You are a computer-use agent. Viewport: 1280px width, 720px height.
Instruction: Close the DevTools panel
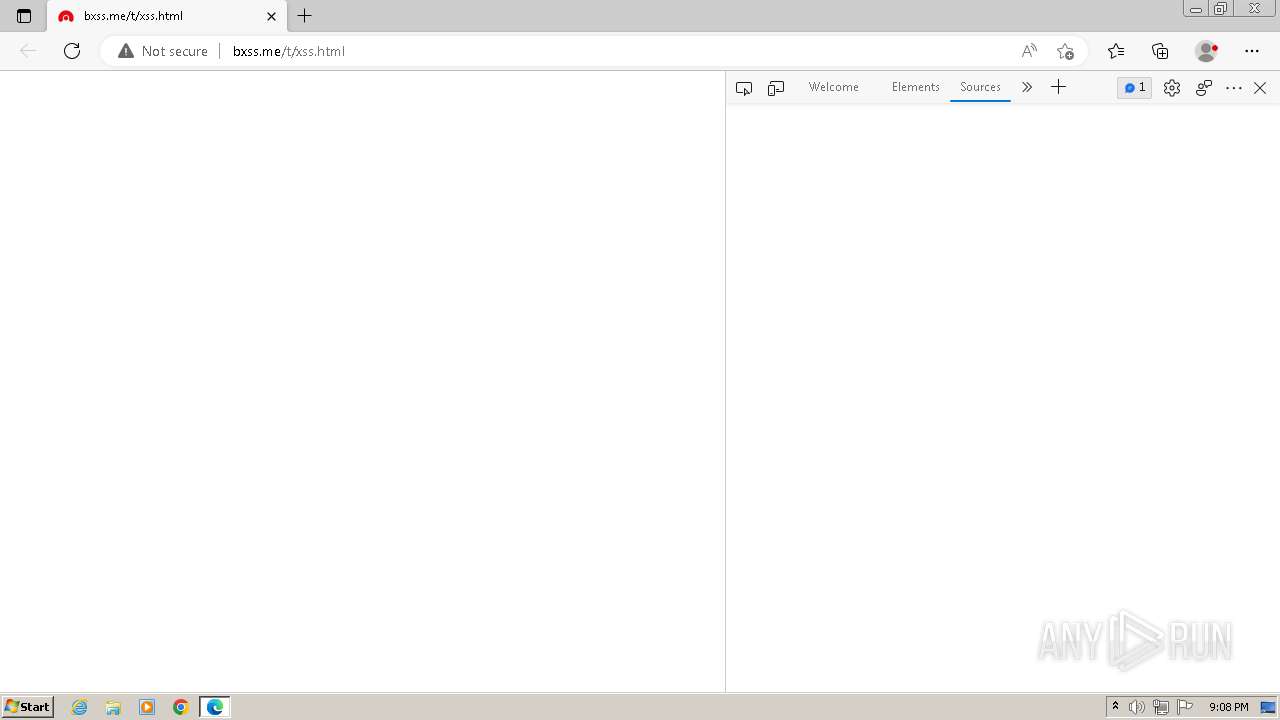pos(1260,88)
